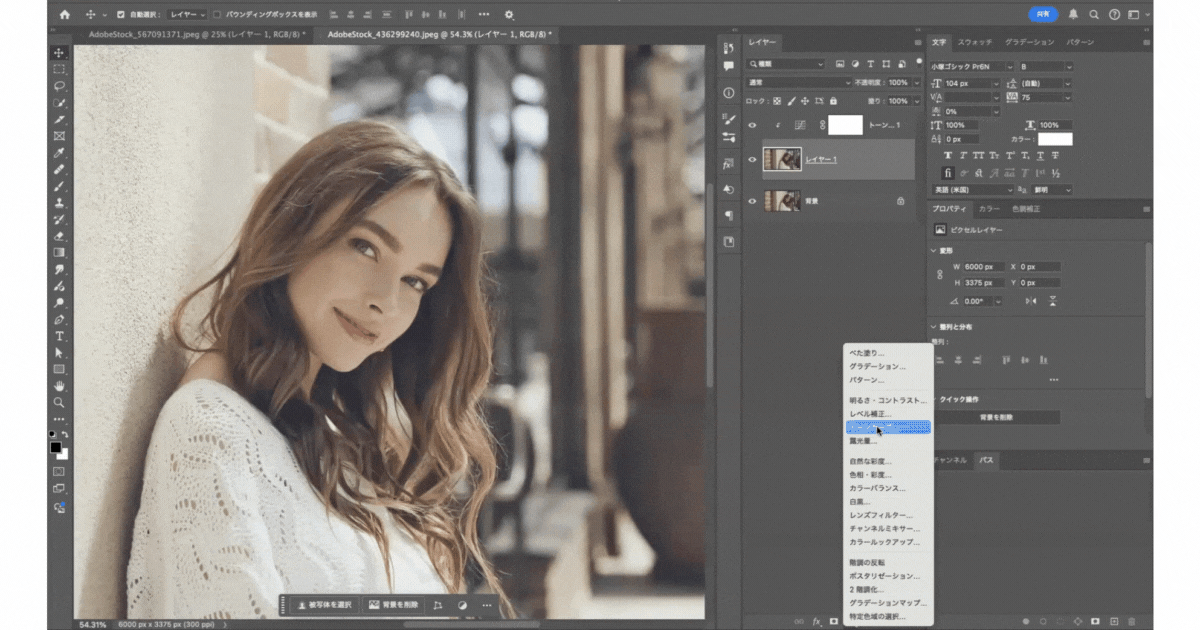The width and height of the screenshot is (1200, 630).
Task: Click the lock all layers icon
Action: point(833,101)
